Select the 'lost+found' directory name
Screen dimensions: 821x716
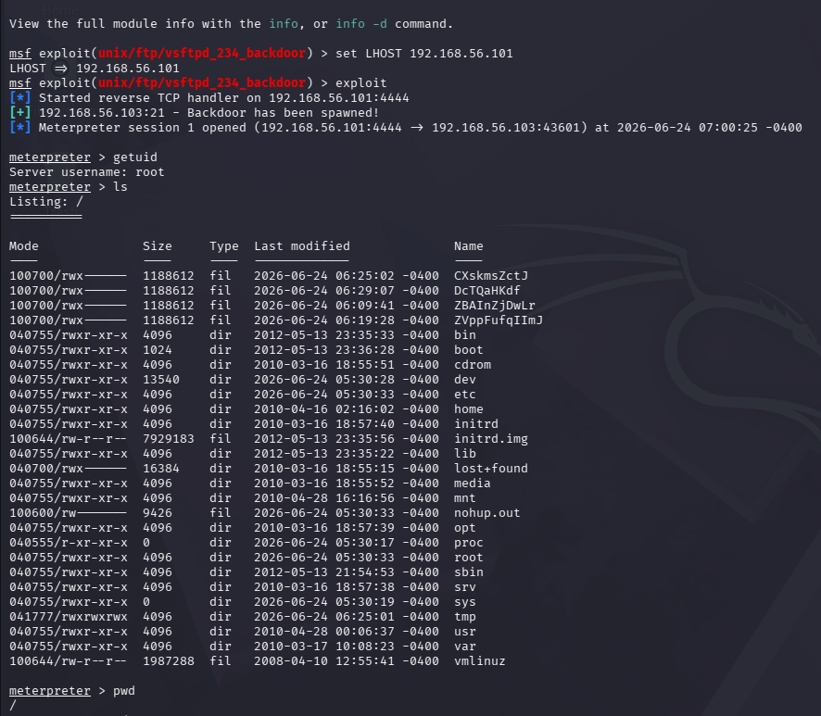tap(491, 468)
